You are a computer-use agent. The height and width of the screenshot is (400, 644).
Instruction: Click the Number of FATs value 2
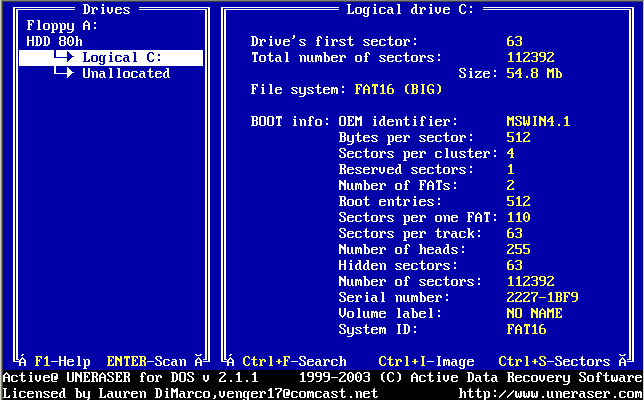pos(511,186)
